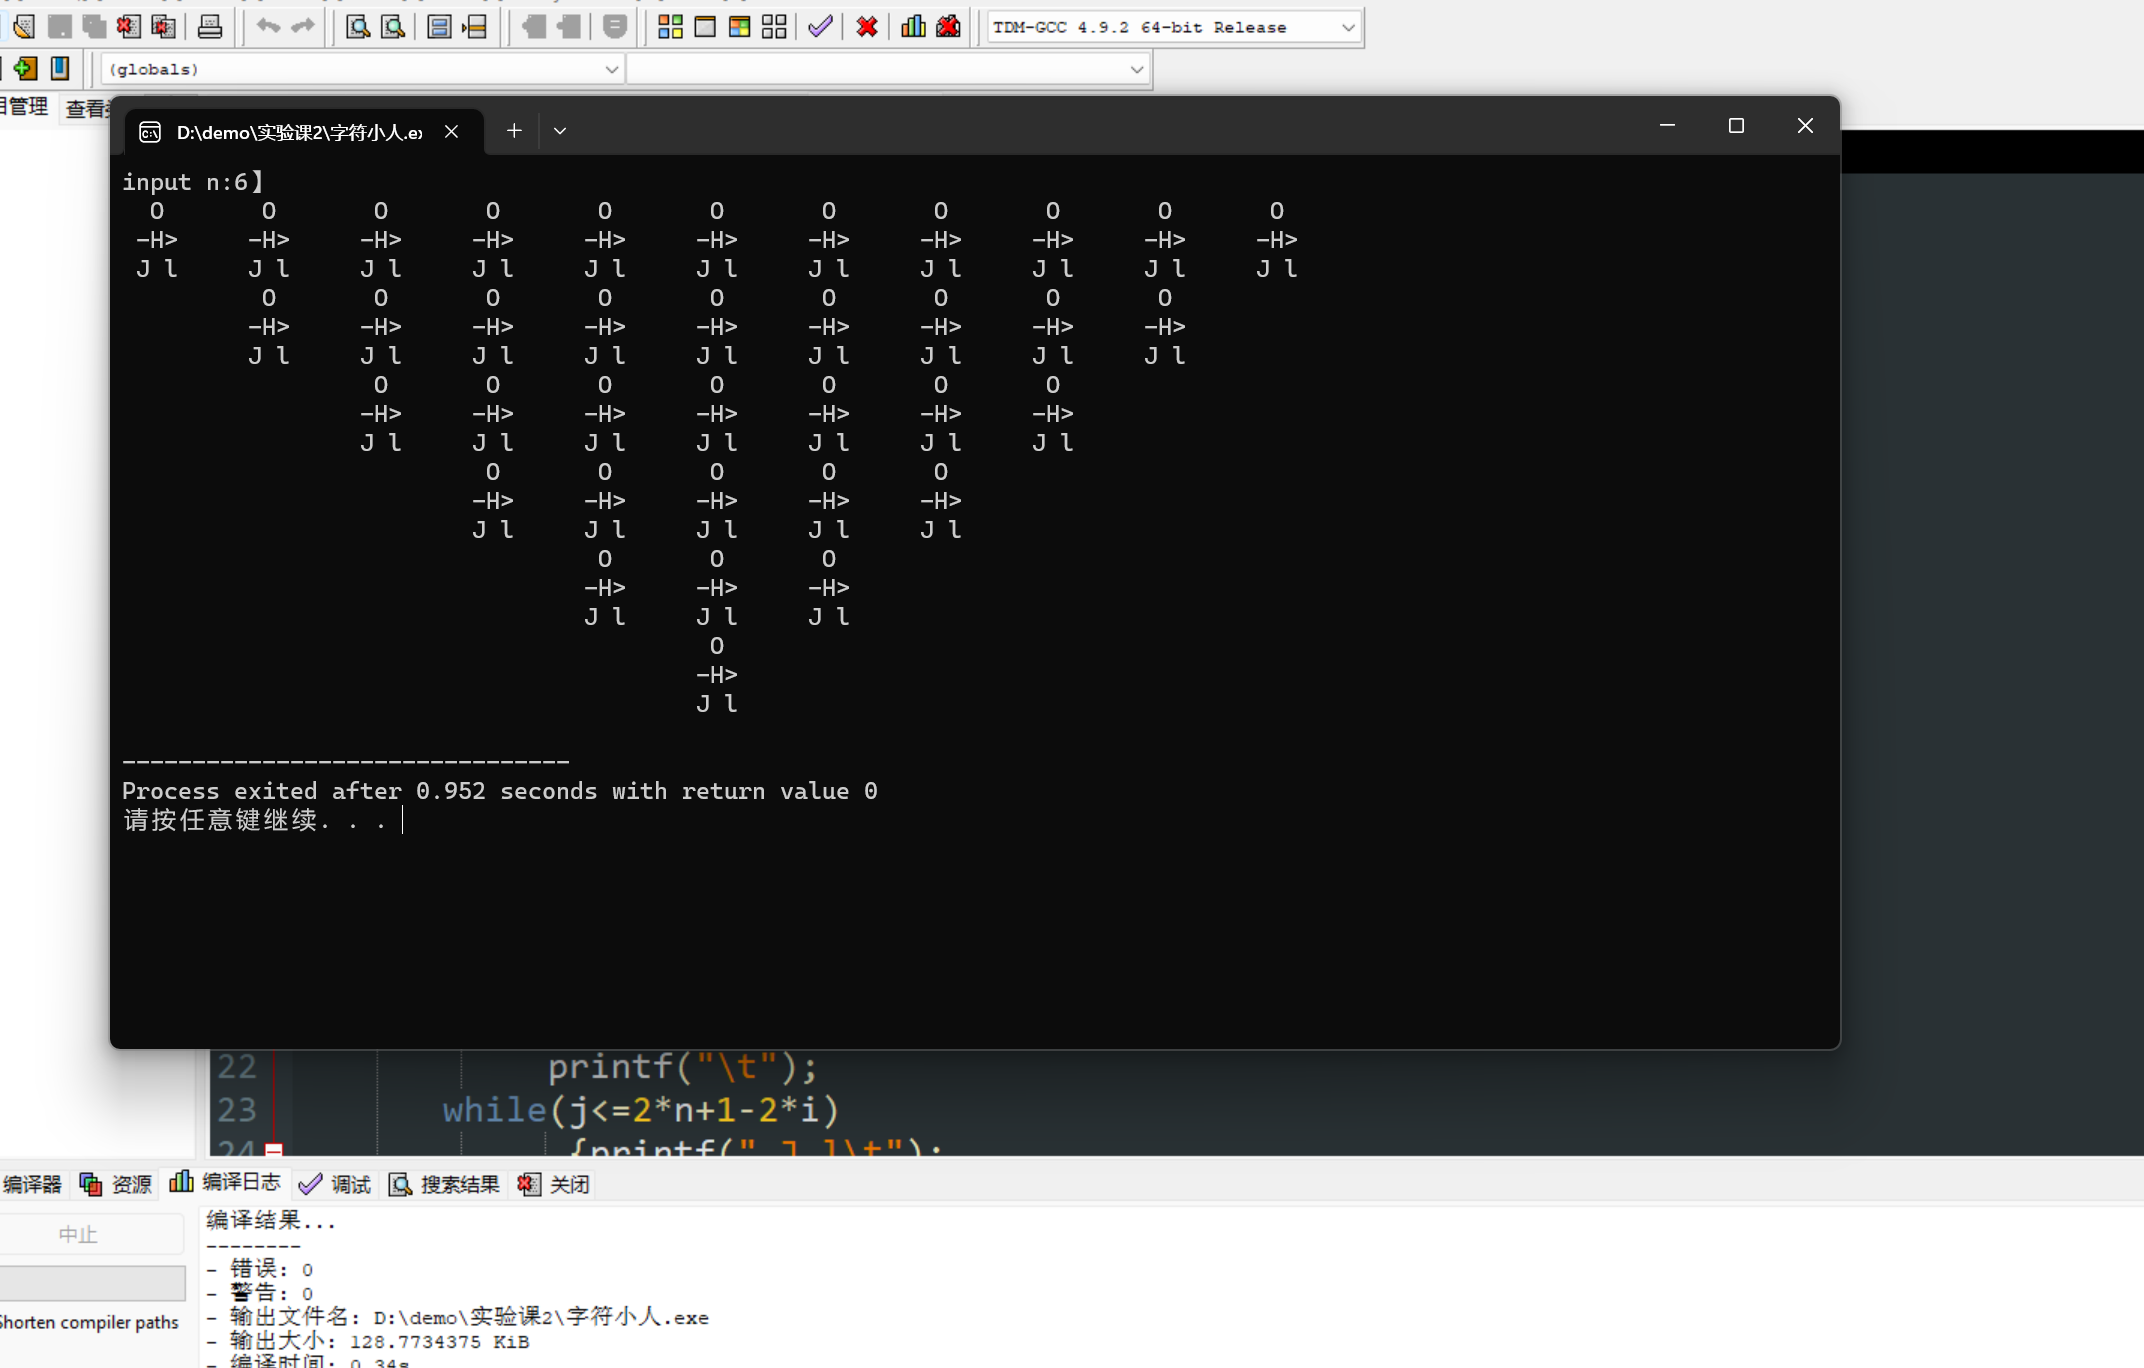The image size is (2144, 1368).
Task: Click green plus insert icon
Action: (25, 68)
